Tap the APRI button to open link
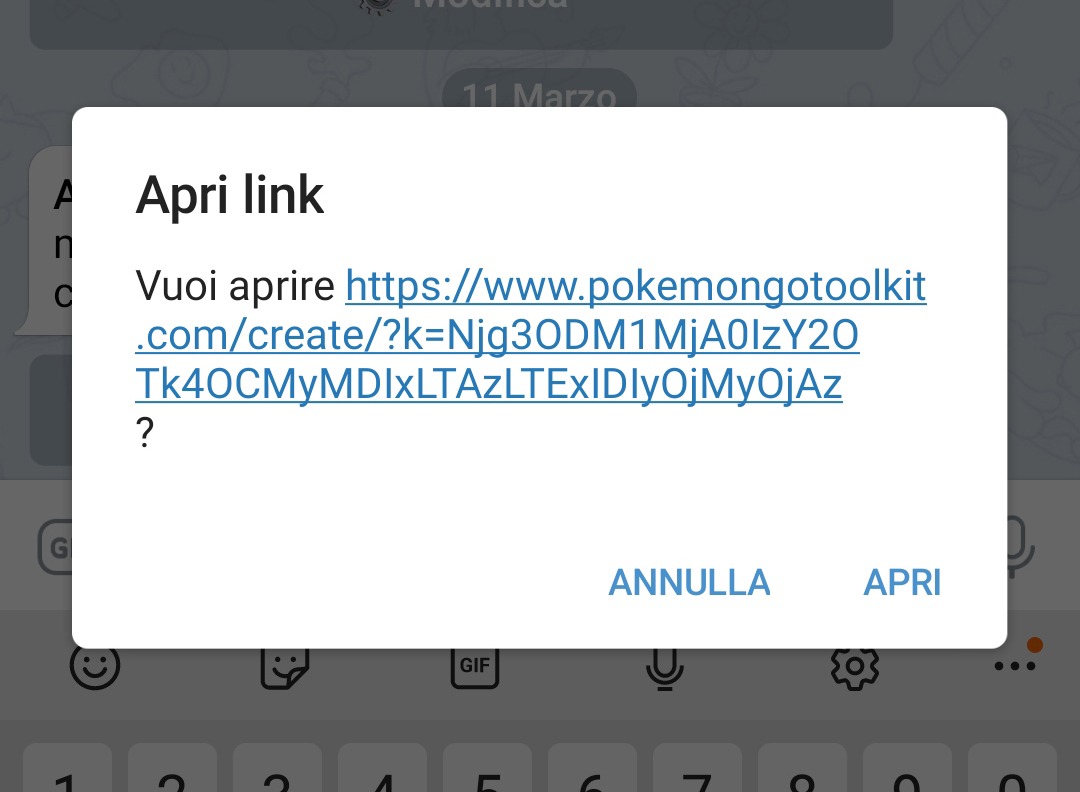 click(x=902, y=583)
